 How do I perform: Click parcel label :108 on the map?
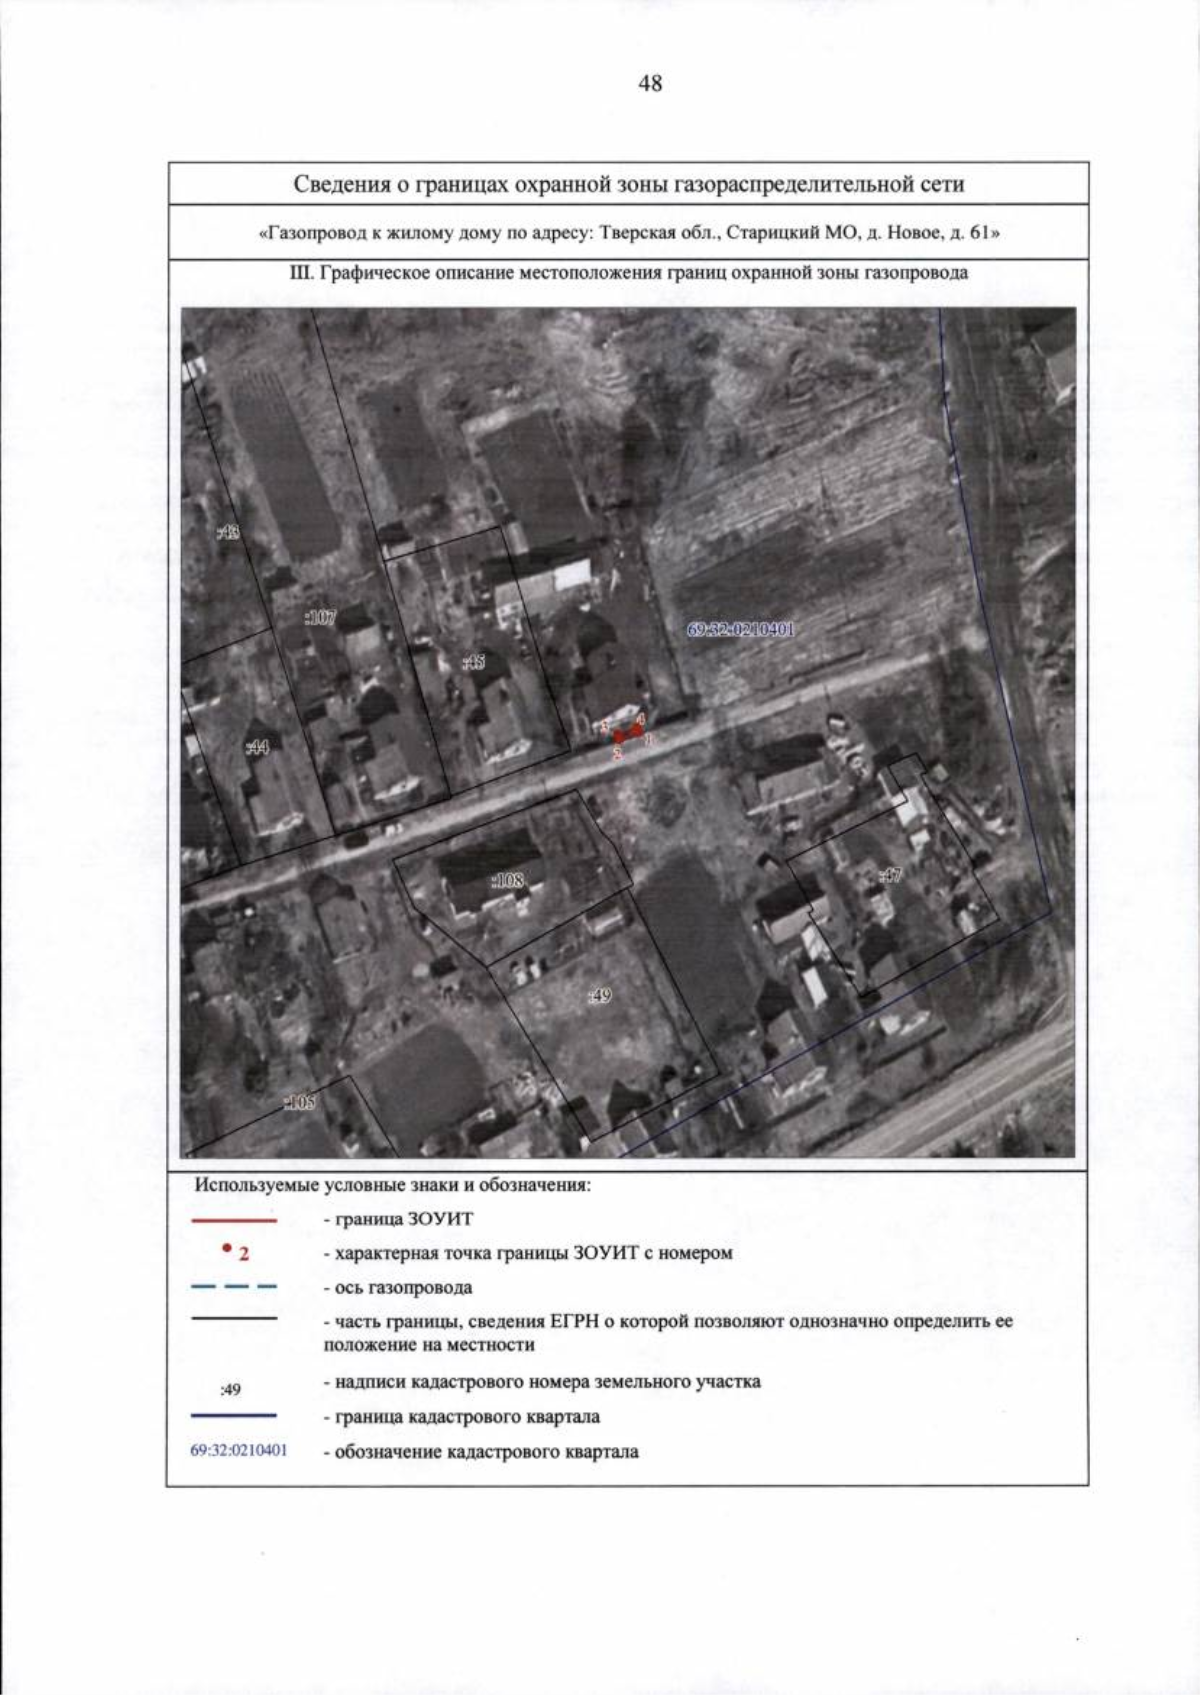508,881
